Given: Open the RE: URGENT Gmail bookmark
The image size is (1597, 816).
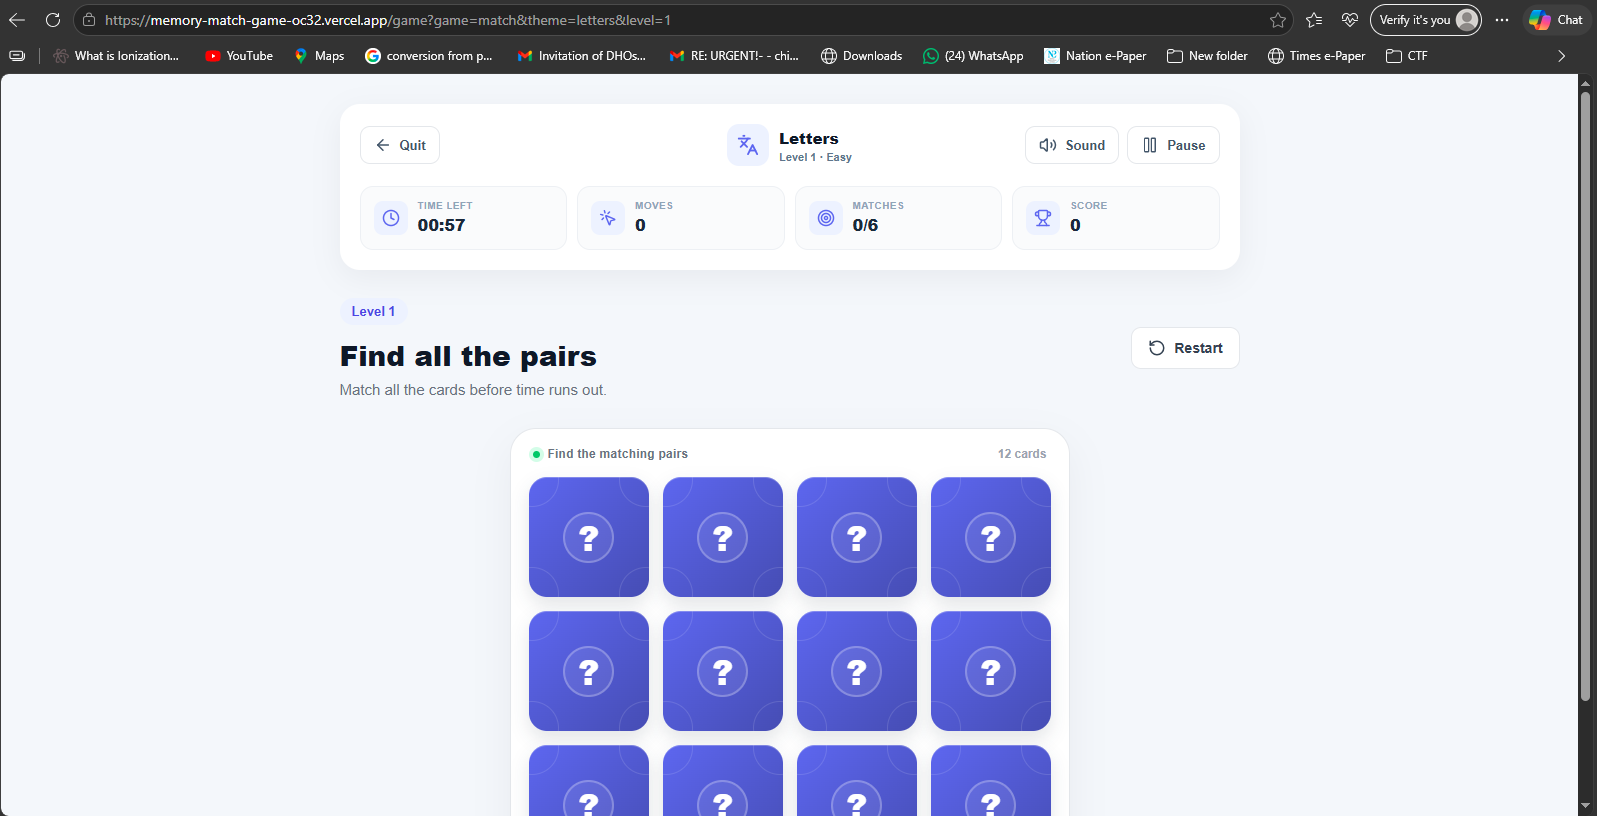Looking at the screenshot, I should click(734, 56).
